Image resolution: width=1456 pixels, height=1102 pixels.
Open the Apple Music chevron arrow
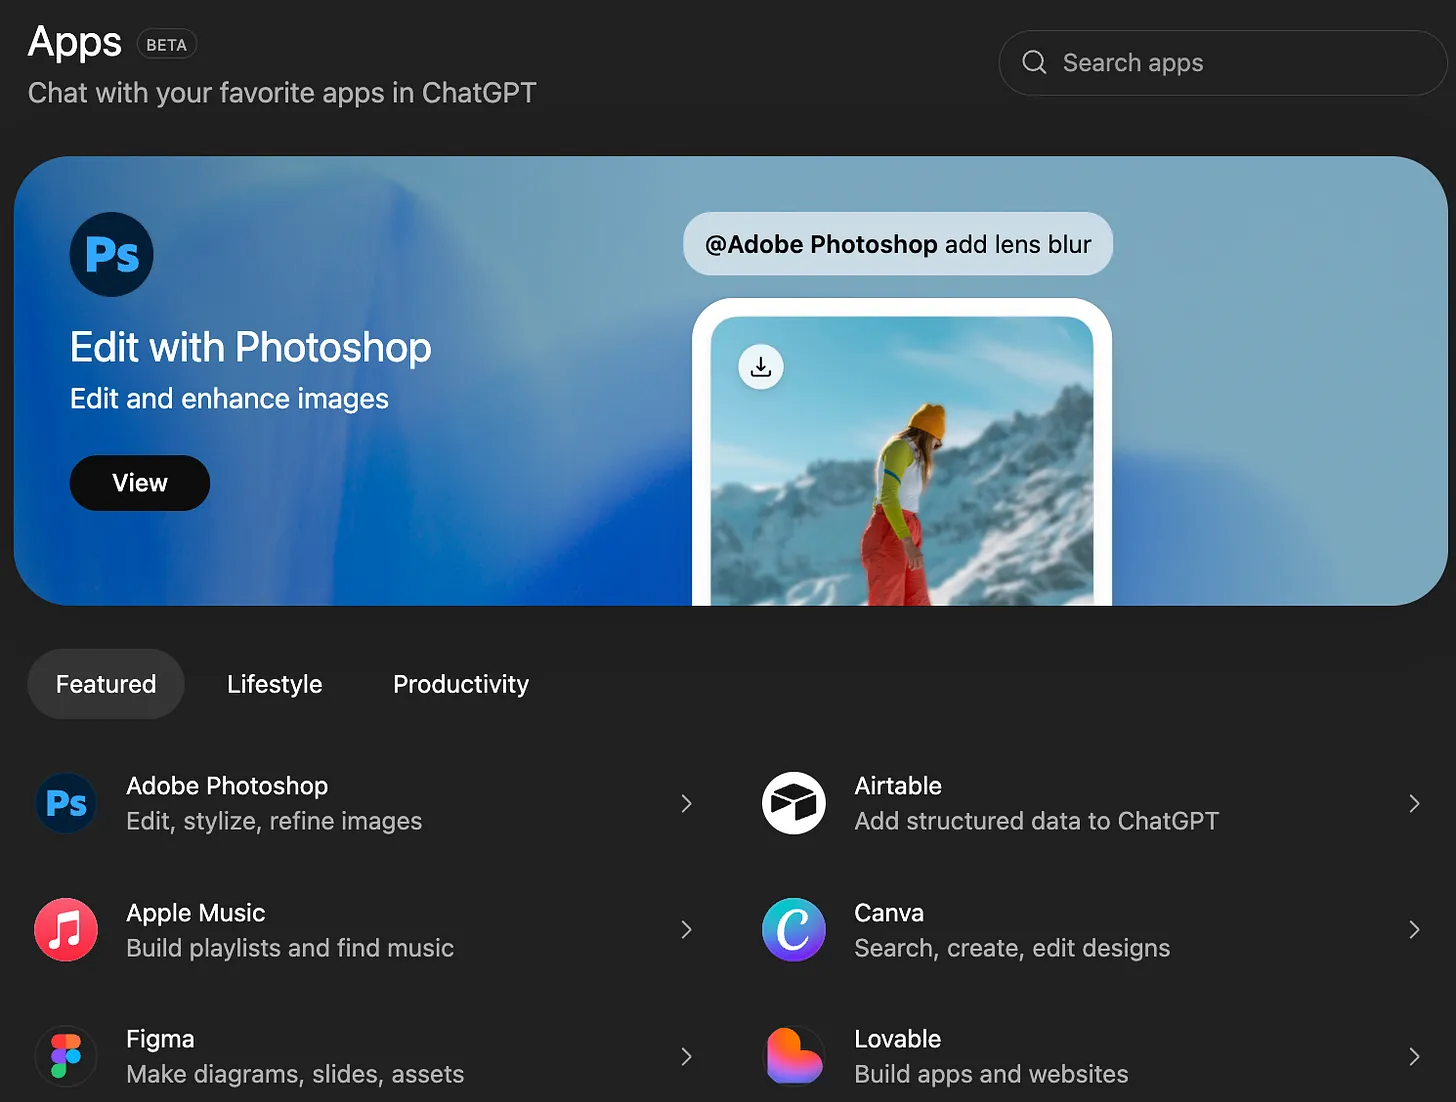(x=686, y=930)
